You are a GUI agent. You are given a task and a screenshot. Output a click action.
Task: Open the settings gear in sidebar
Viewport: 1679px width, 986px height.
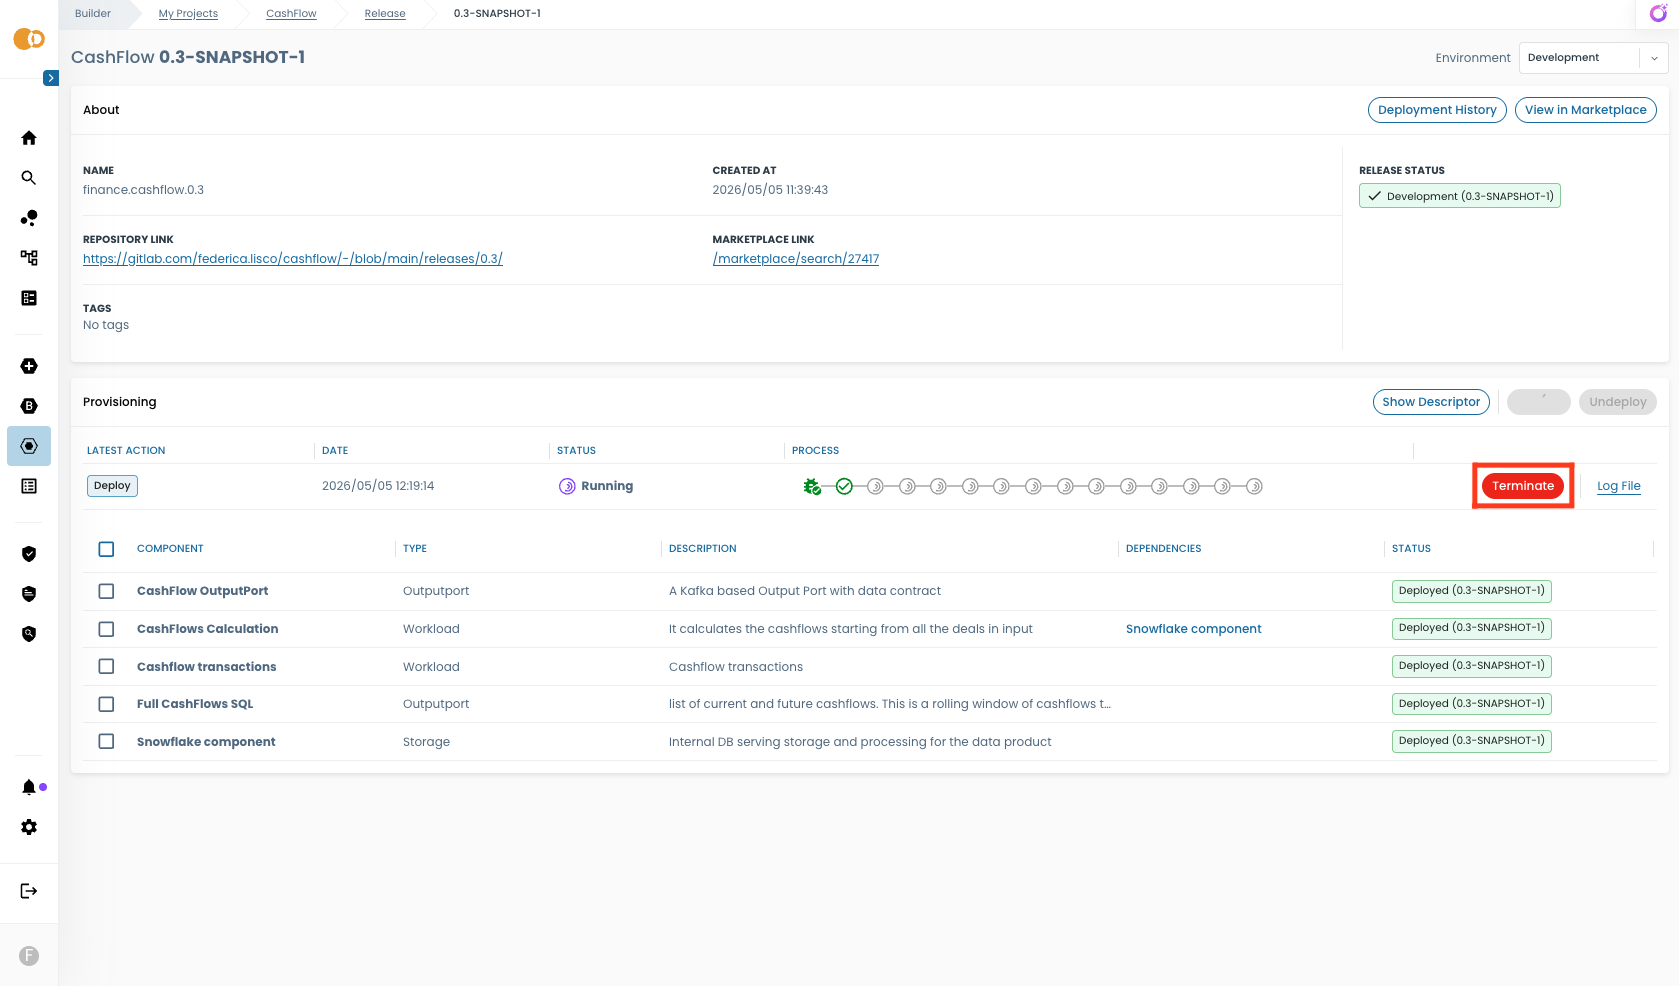(29, 827)
